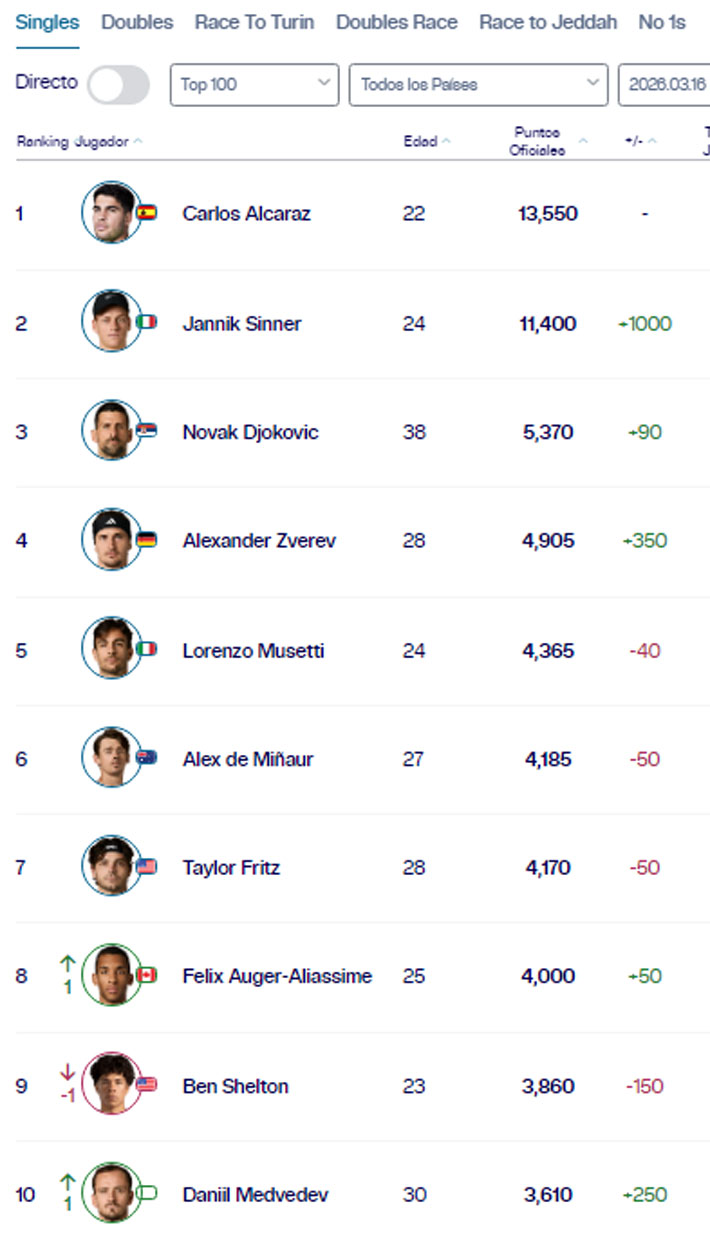Click the green up arrow at rank 8

pyautogui.click(x=68, y=963)
